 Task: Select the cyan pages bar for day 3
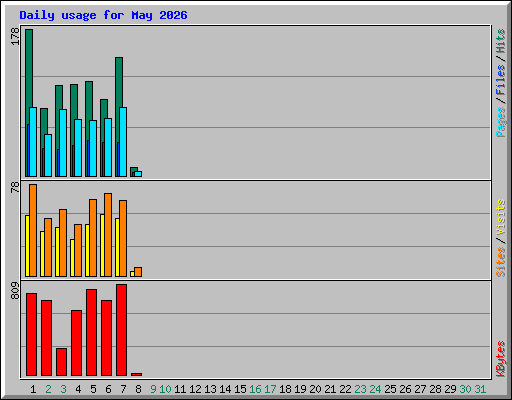pos(63,143)
